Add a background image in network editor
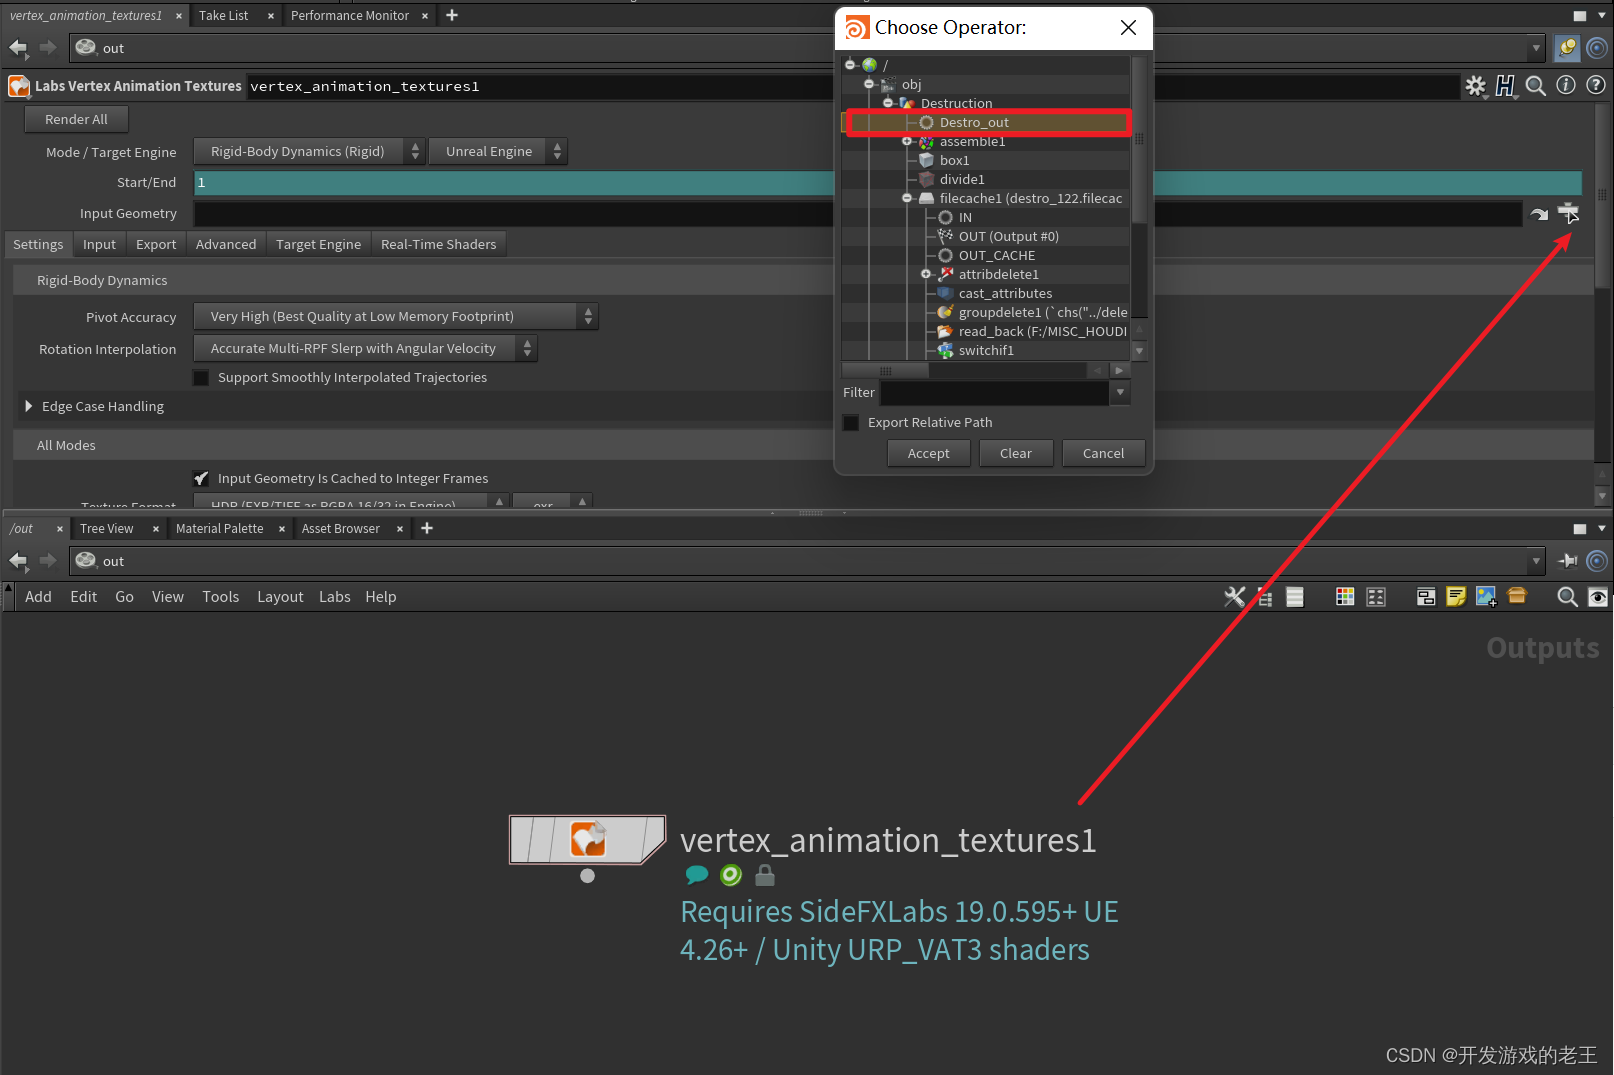This screenshot has width=1614, height=1075. pos(1487,597)
